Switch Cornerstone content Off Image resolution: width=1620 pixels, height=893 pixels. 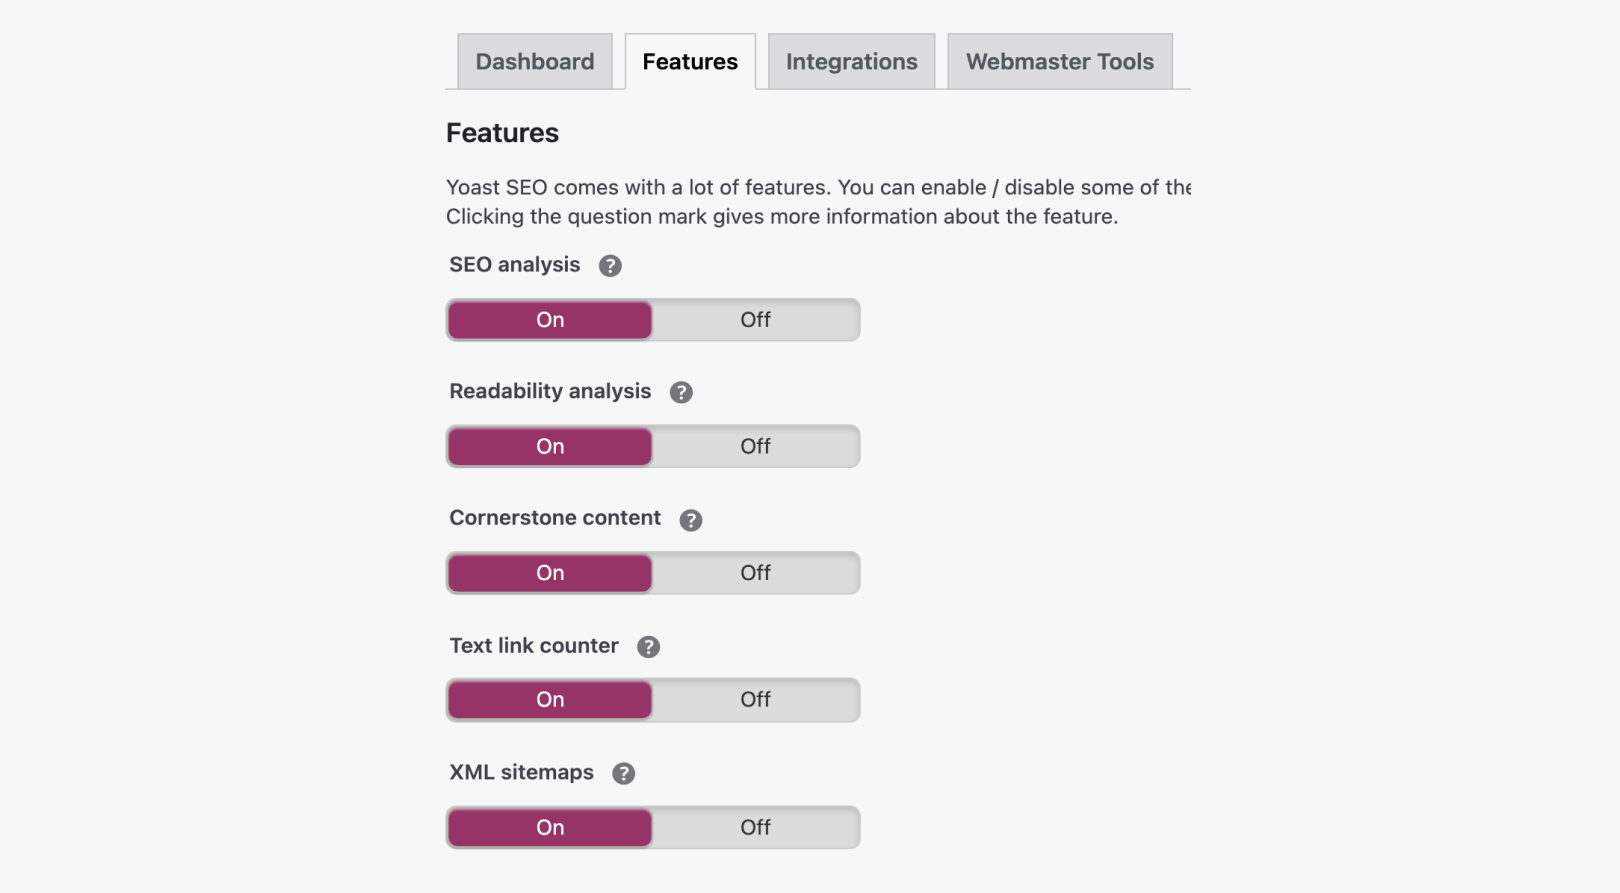coord(755,573)
